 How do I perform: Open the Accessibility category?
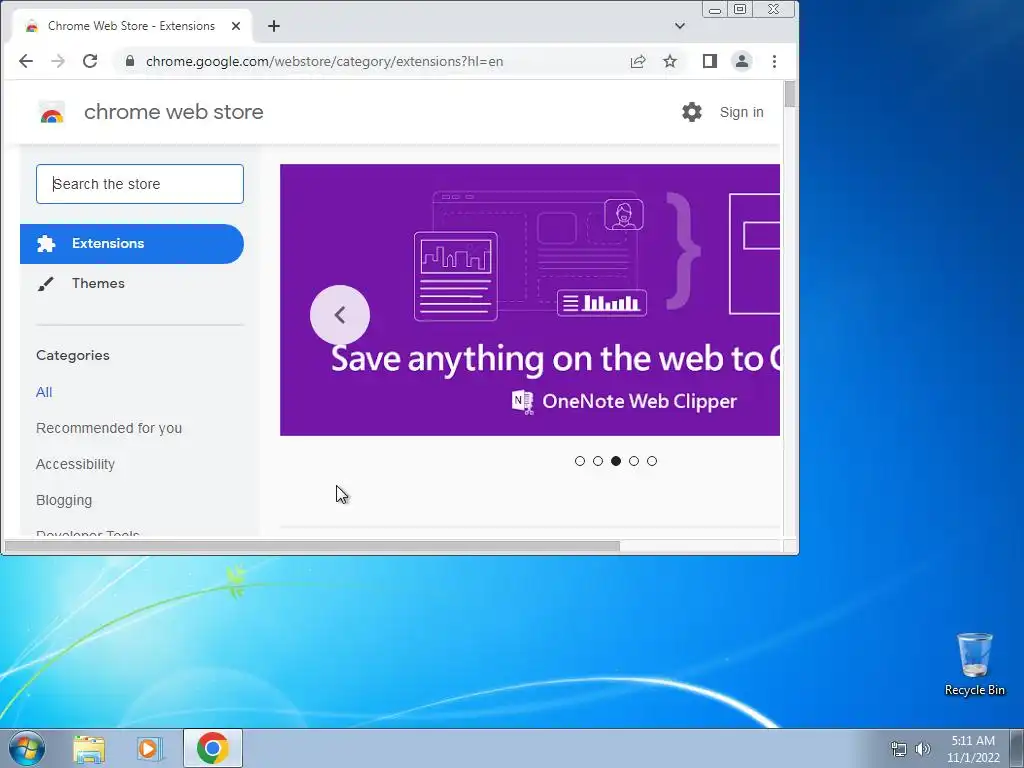tap(75, 464)
